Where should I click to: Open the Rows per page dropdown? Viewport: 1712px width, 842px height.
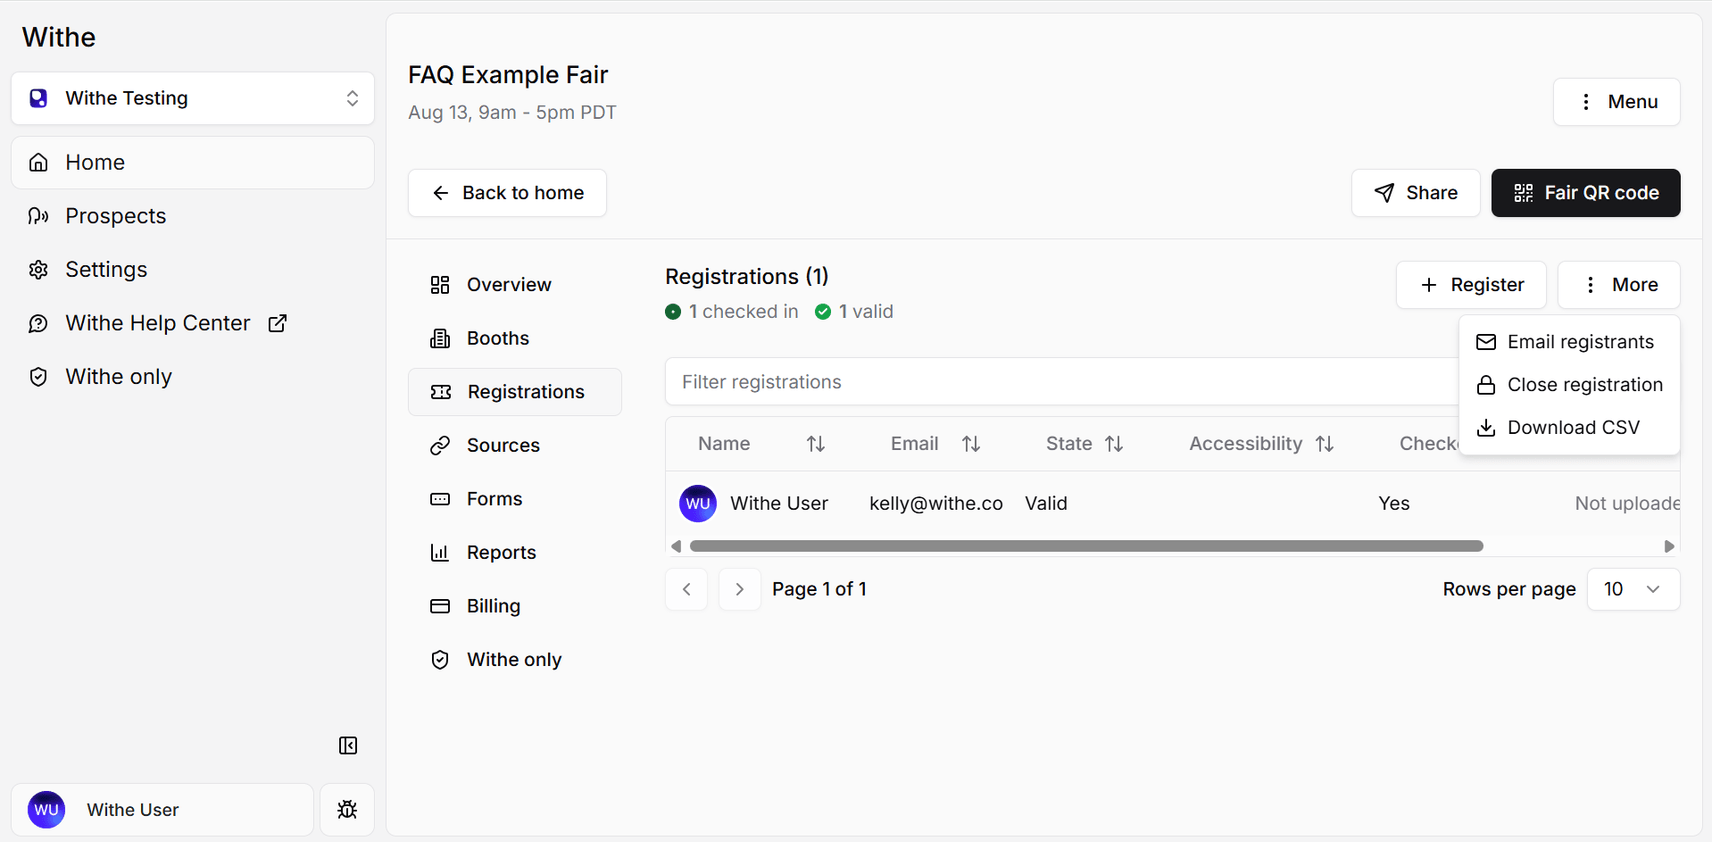tap(1633, 590)
